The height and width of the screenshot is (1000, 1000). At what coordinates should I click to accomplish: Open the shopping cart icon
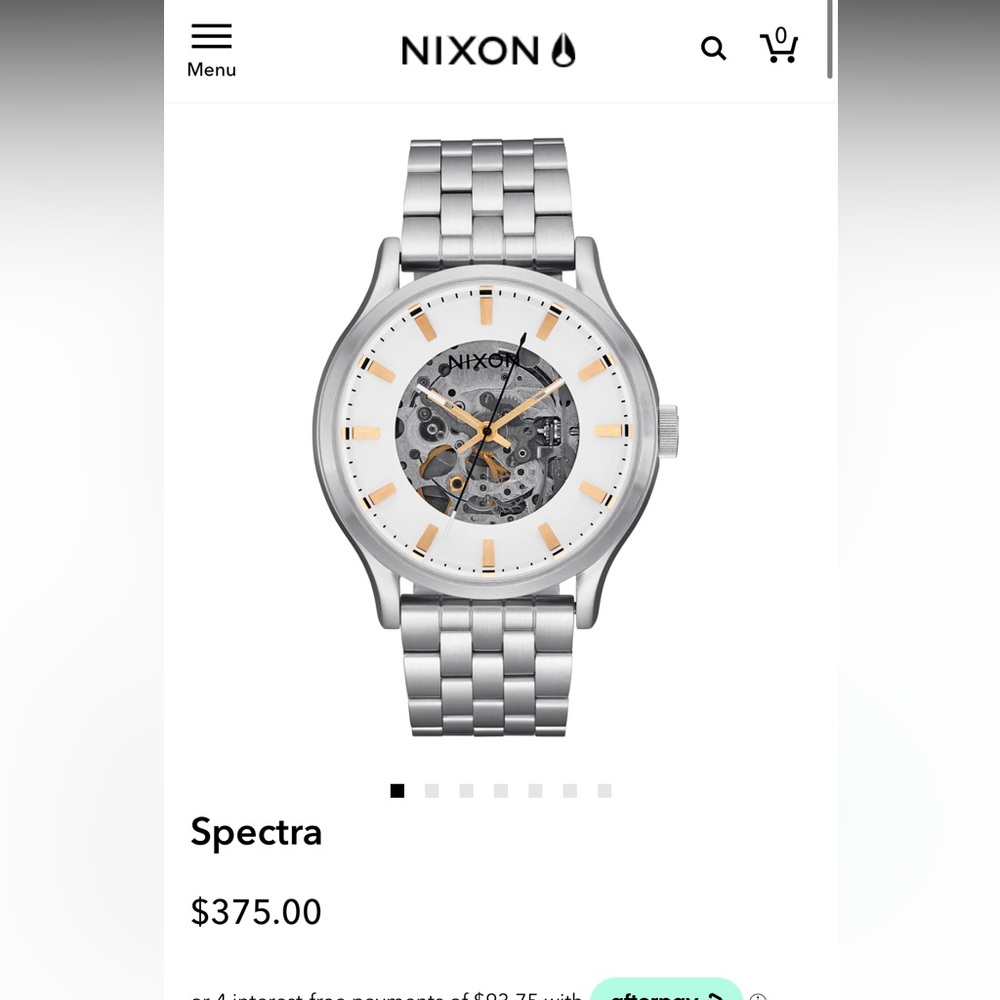(x=779, y=47)
